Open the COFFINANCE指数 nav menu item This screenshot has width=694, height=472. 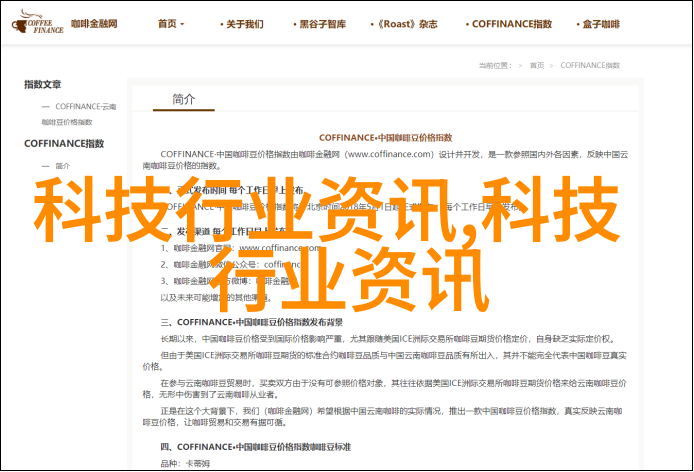[x=509, y=24]
